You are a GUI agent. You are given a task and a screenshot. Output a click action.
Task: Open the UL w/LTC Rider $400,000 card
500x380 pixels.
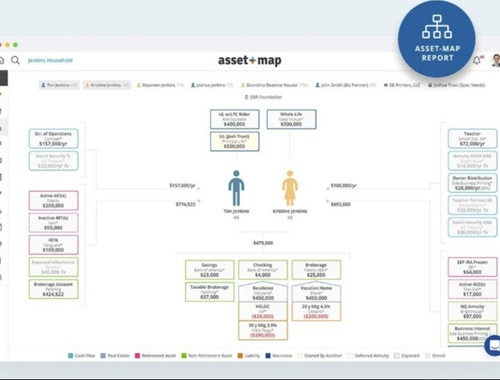[234, 119]
